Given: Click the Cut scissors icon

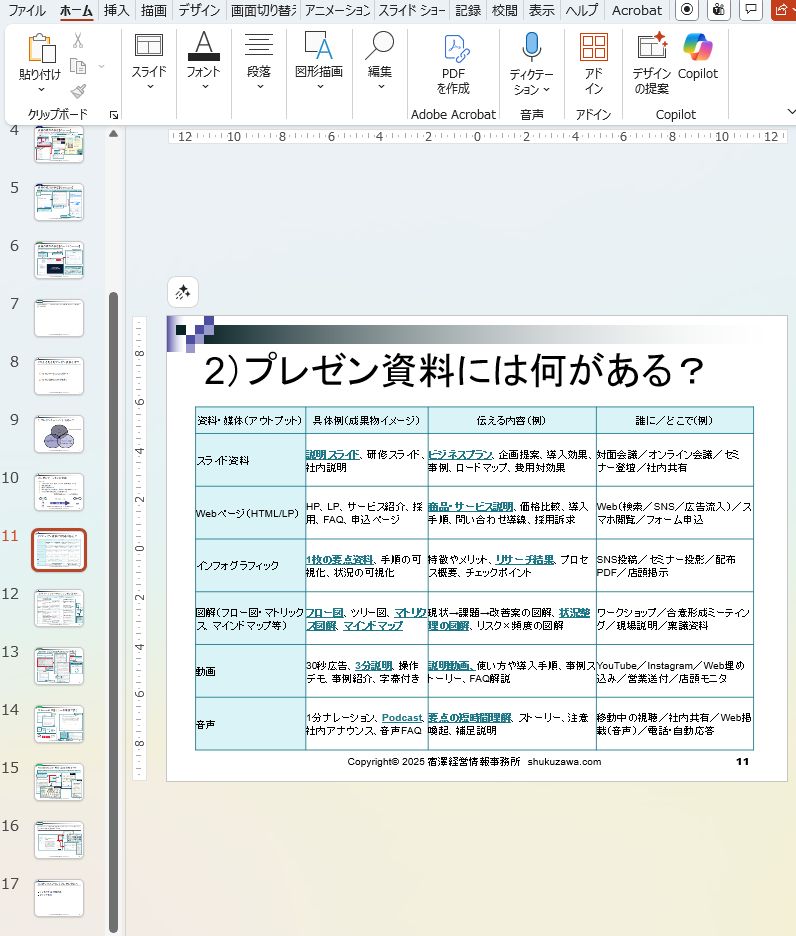Looking at the screenshot, I should [x=78, y=41].
